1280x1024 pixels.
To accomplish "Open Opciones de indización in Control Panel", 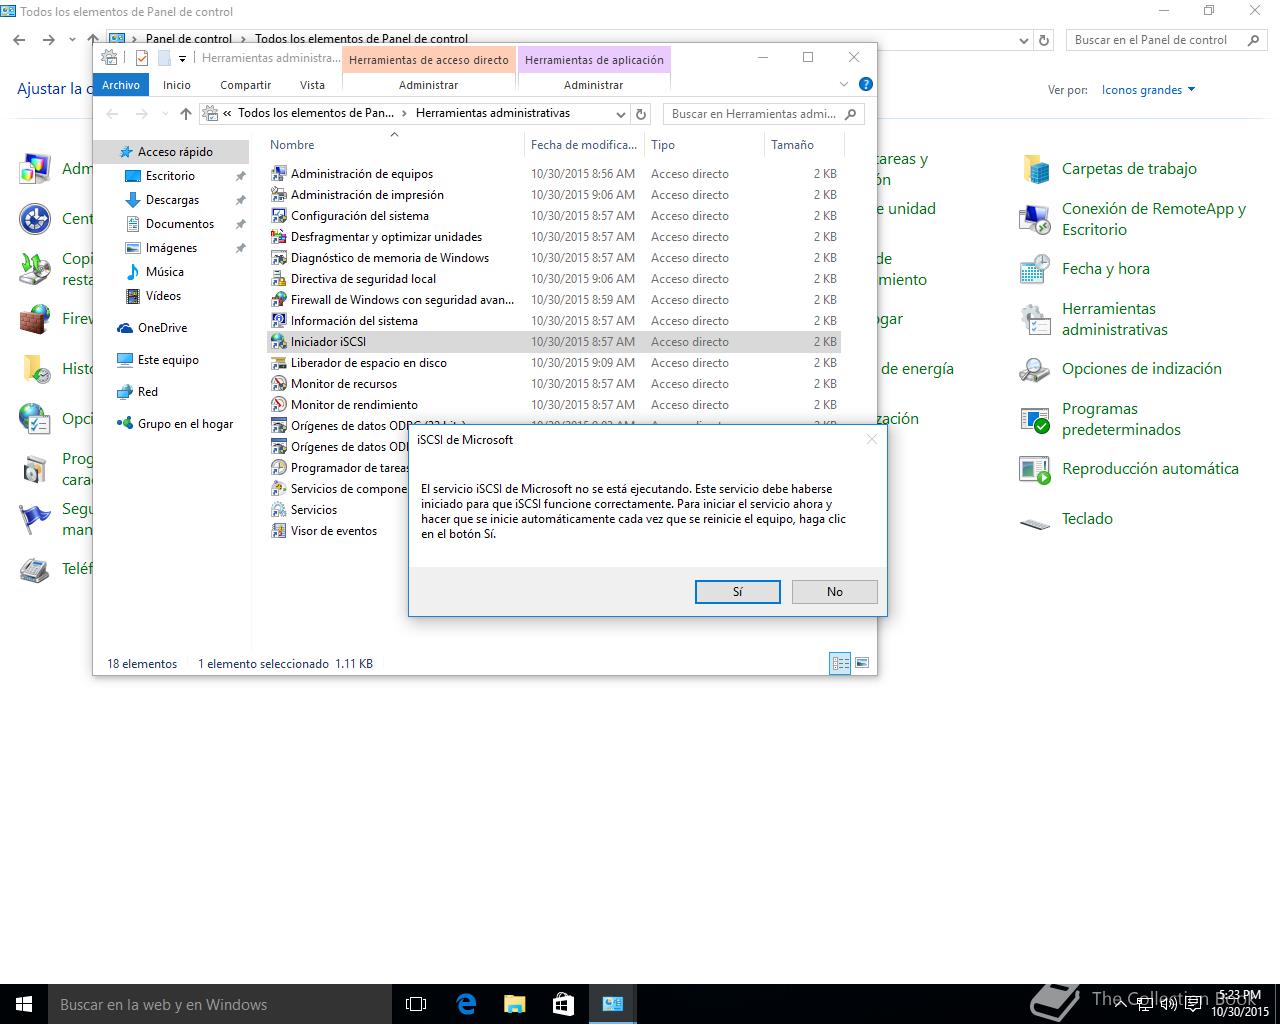I will coord(1121,369).
